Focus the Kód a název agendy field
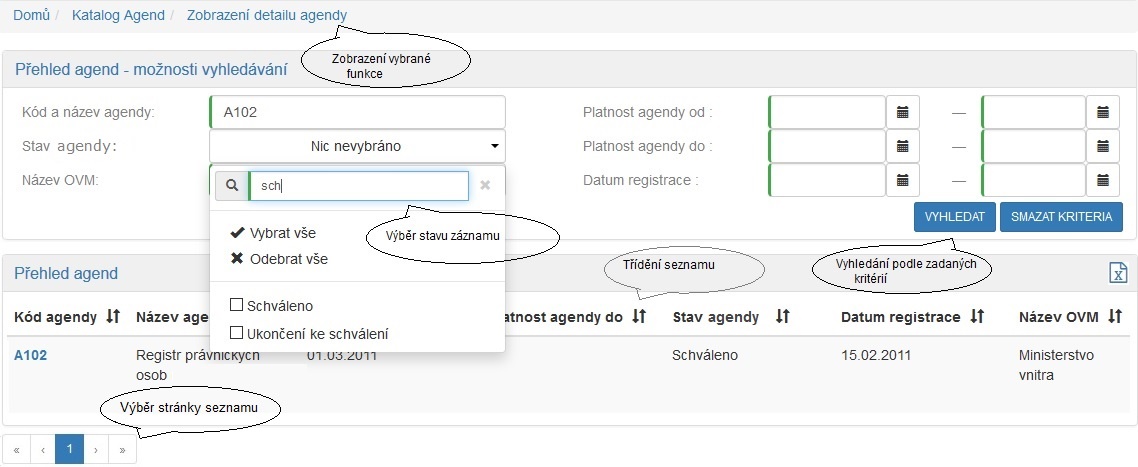 tap(357, 112)
